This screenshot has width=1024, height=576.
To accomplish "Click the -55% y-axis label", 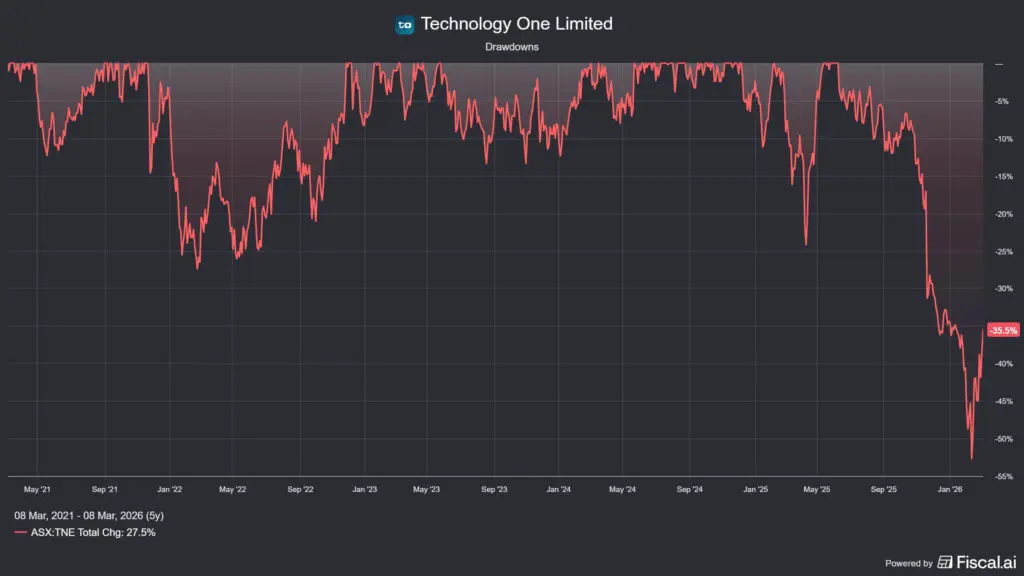I will coord(999,477).
